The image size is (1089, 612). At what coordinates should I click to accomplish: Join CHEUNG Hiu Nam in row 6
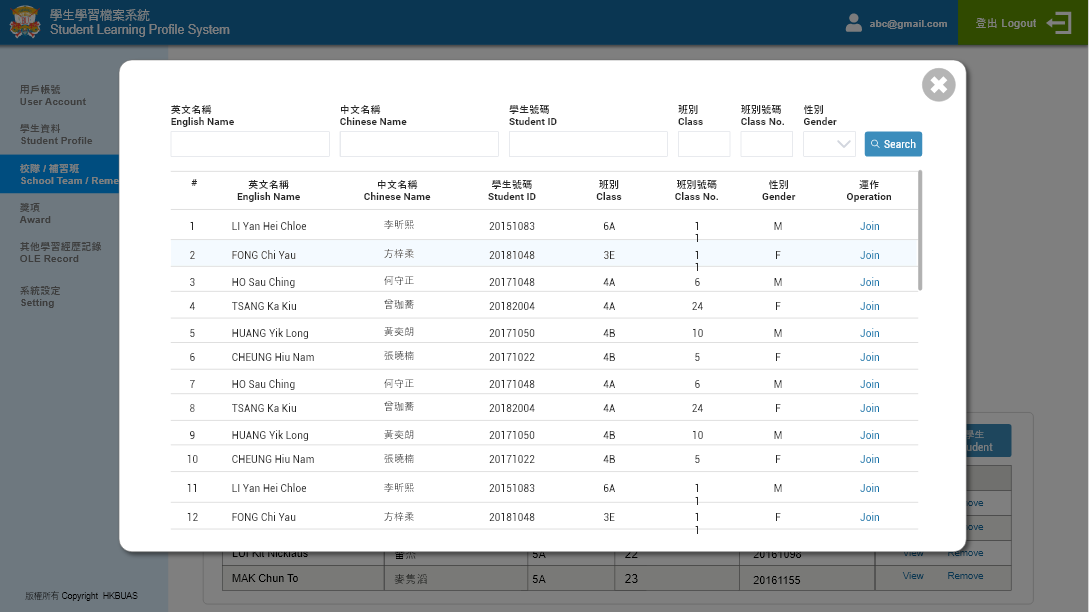(x=869, y=357)
